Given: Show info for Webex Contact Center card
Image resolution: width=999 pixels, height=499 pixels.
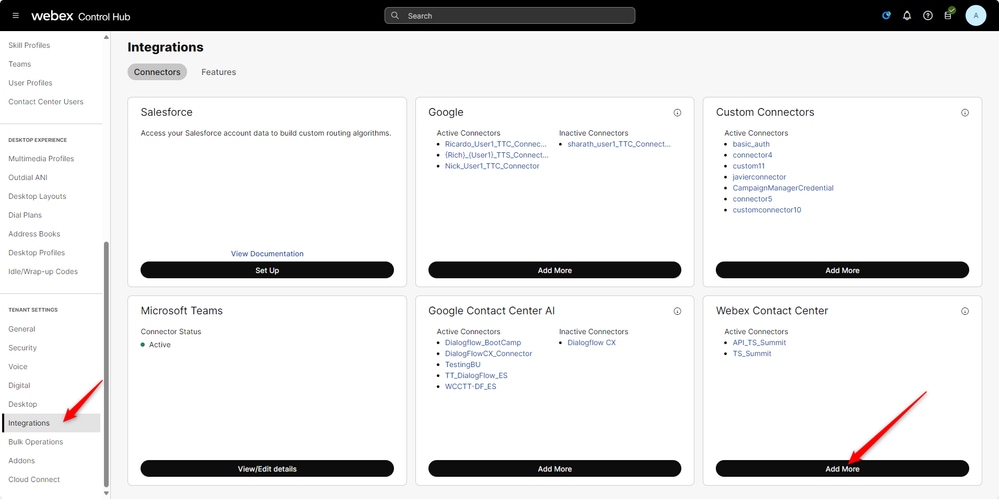Looking at the screenshot, I should tap(965, 311).
